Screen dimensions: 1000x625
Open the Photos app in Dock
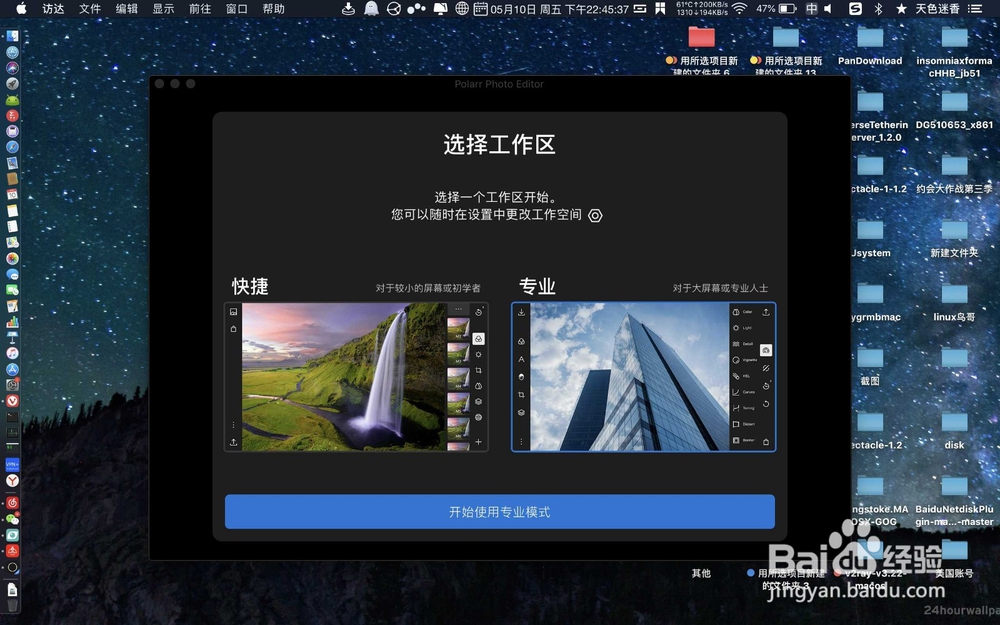tap(12, 258)
